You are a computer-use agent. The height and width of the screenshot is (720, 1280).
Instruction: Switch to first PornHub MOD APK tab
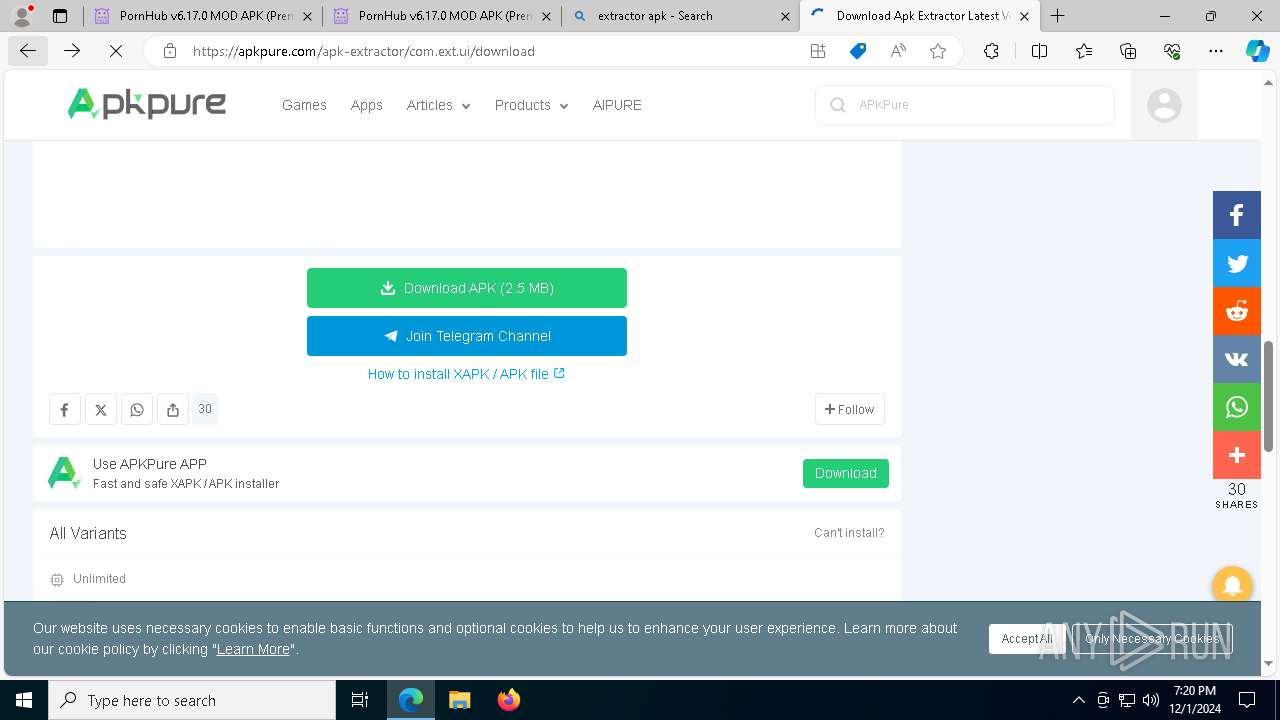[x=203, y=16]
